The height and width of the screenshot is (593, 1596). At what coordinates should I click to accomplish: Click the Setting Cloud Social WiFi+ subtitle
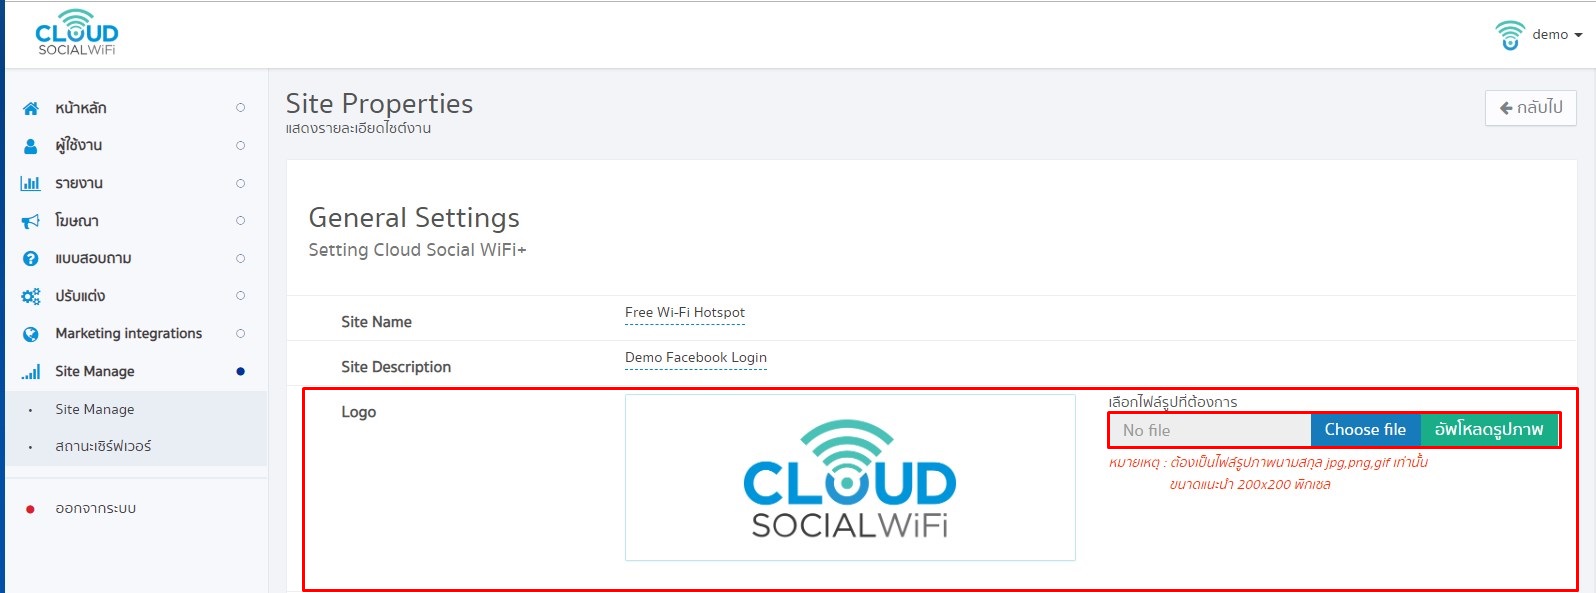pos(417,250)
